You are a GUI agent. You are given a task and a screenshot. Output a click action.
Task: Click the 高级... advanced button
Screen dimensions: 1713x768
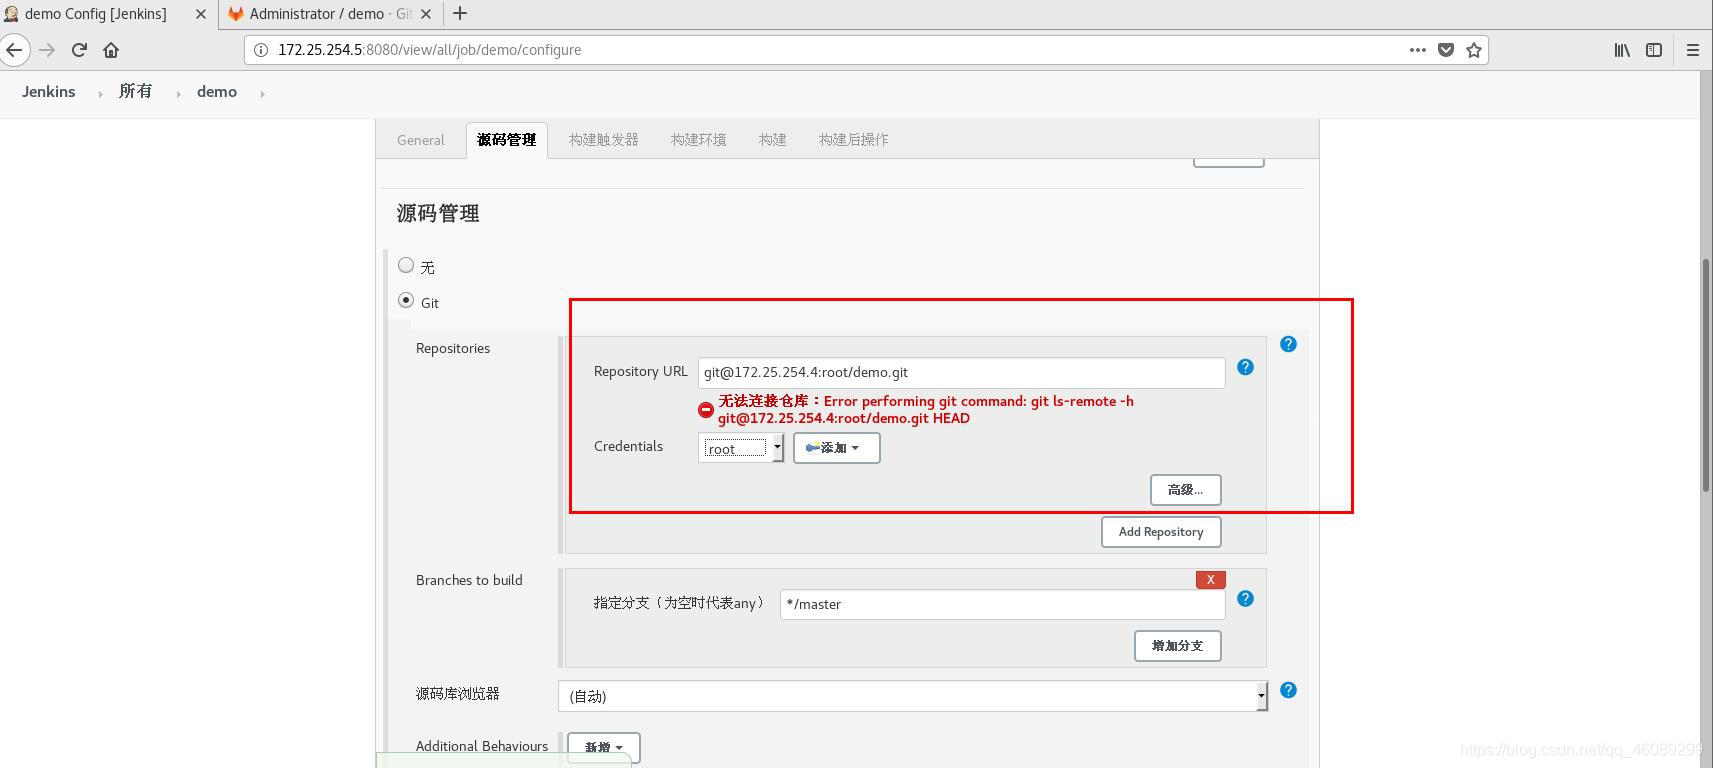tap(1185, 490)
